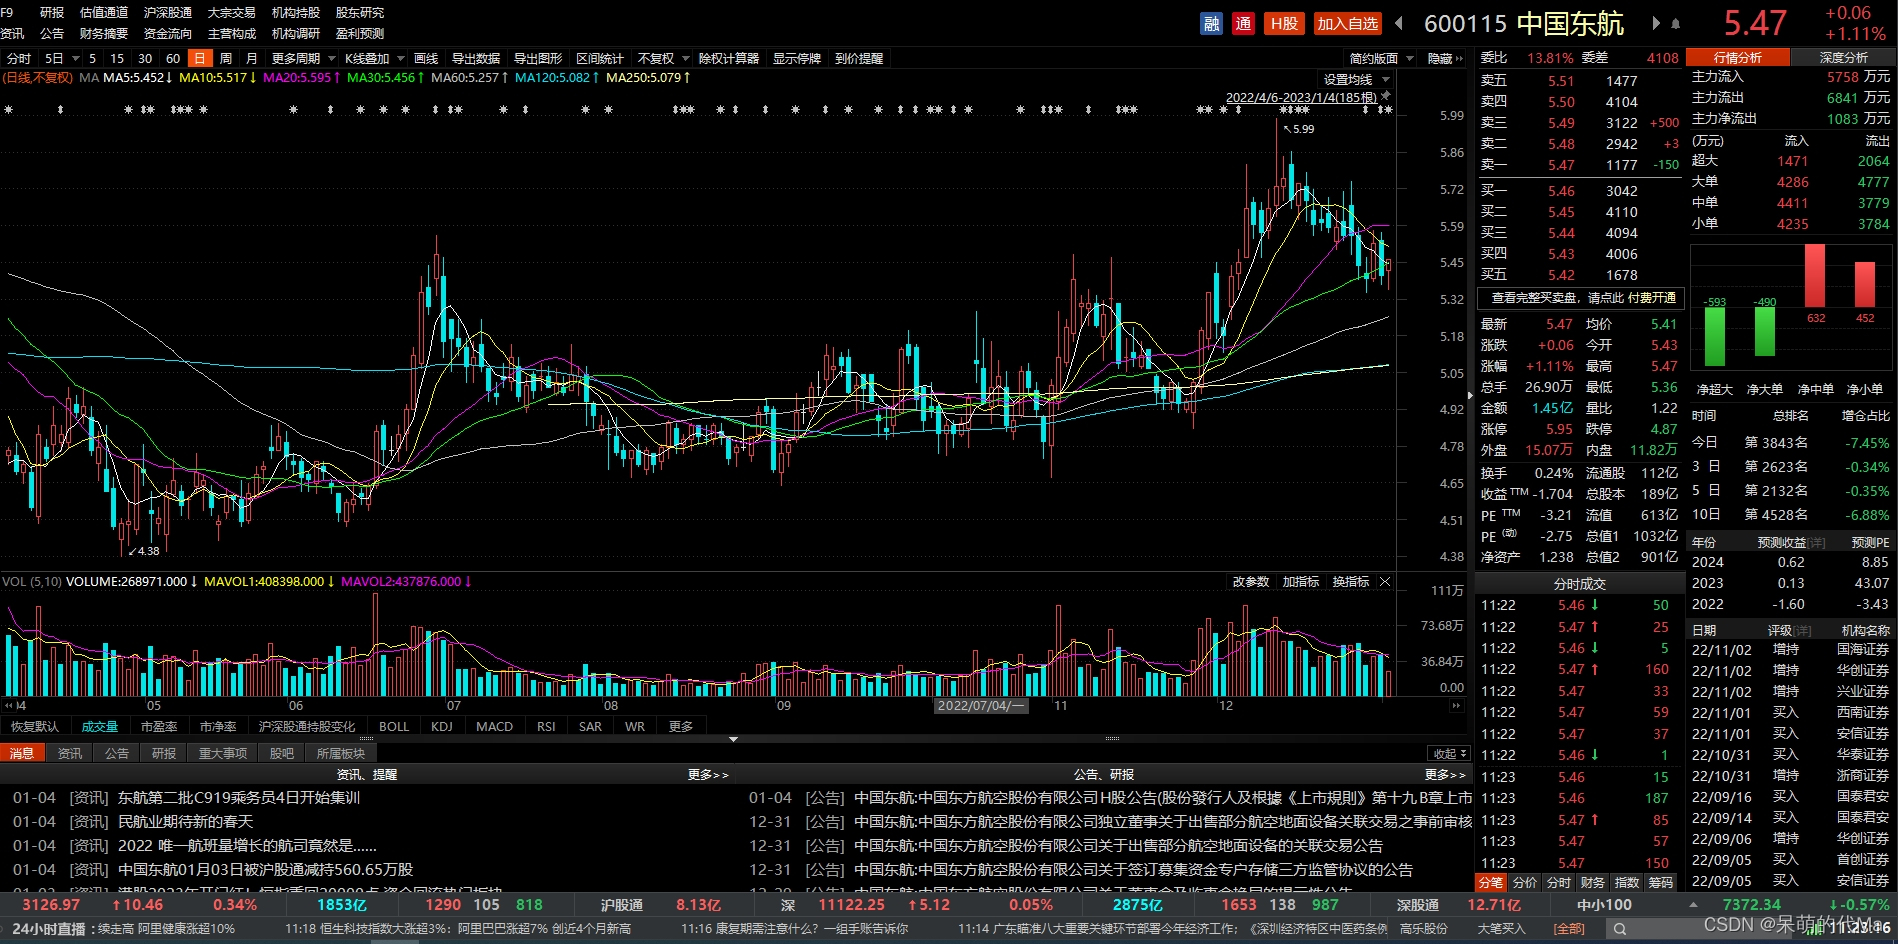Select the weekly 周 K-line period
This screenshot has height=944, width=1898.
point(226,58)
